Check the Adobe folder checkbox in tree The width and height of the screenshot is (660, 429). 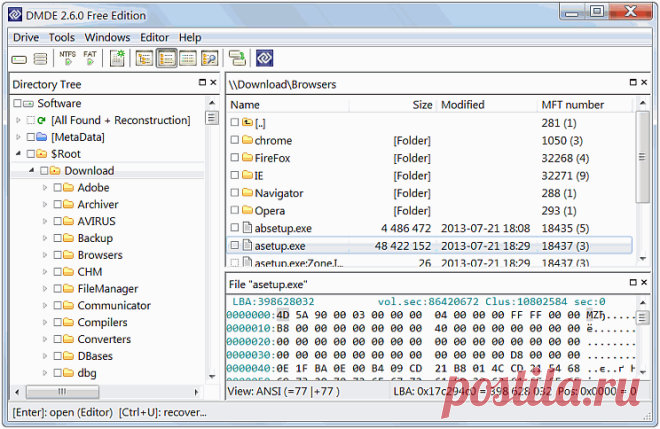click(x=58, y=188)
